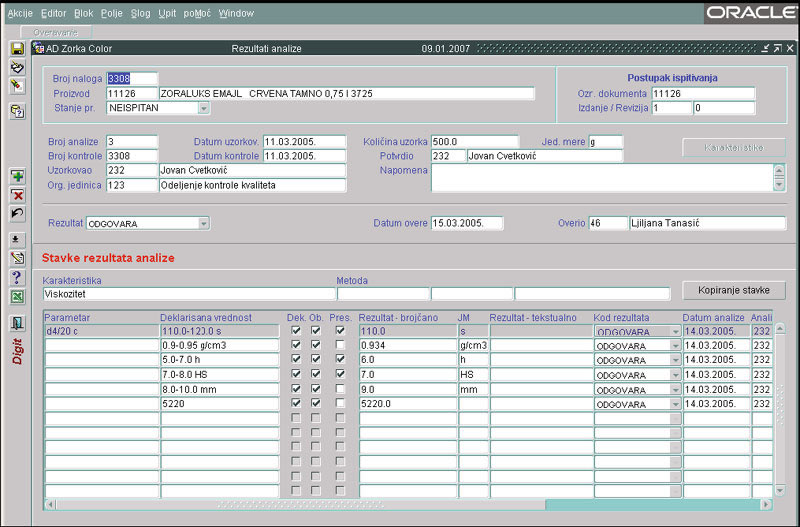
Task: Click horizontal scrollbar right arrow
Action: pyautogui.click(x=766, y=505)
